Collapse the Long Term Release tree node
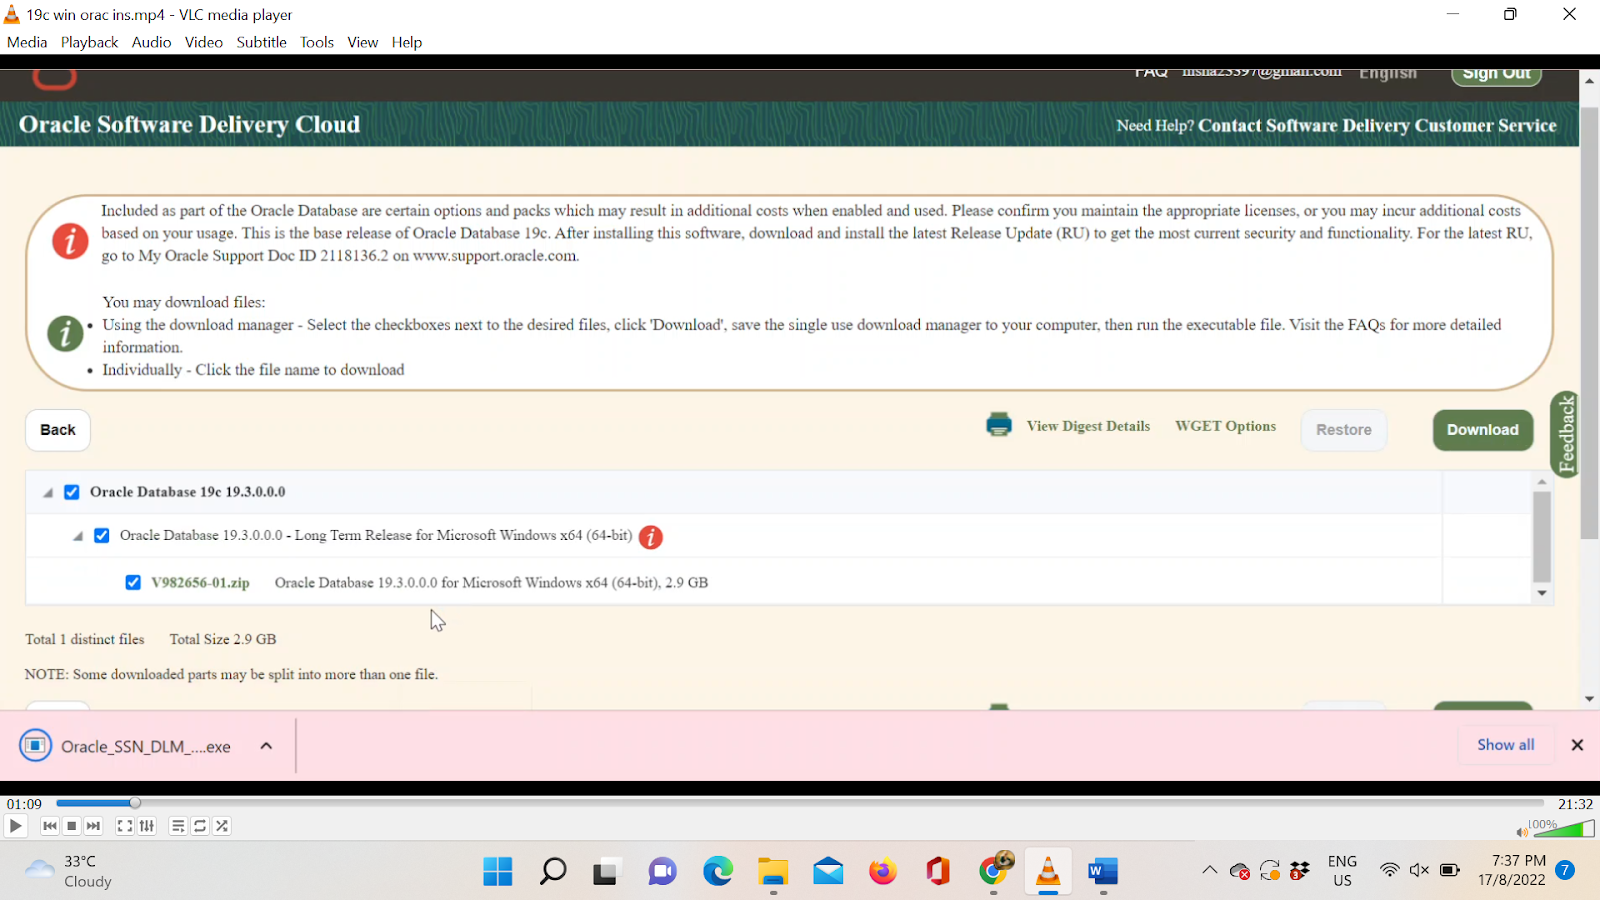 click(77, 537)
